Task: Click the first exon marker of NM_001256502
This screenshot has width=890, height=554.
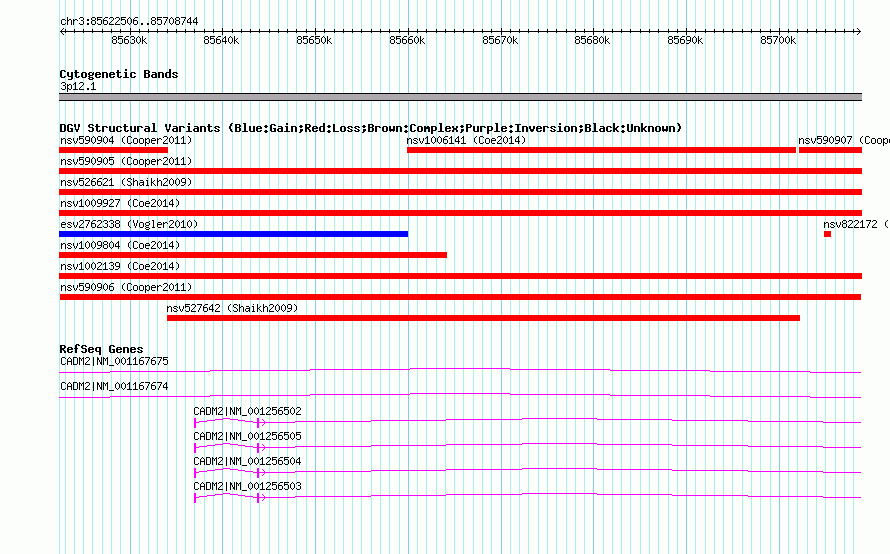Action: pos(195,423)
